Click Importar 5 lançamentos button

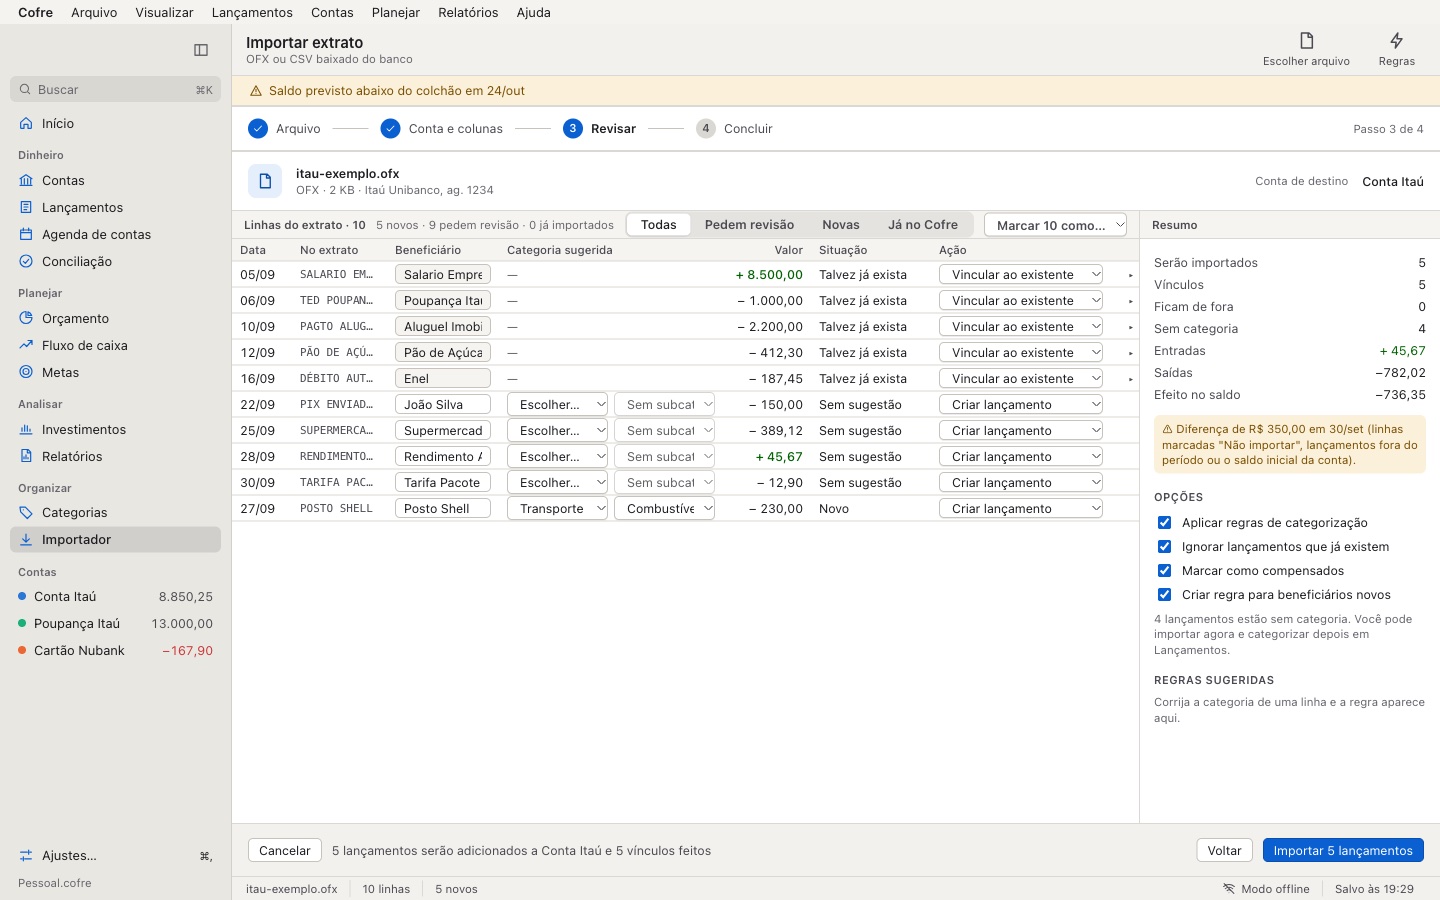(x=1343, y=851)
